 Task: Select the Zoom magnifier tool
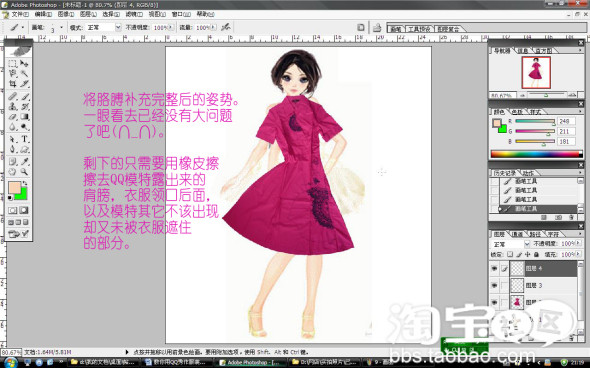pyautogui.click(x=24, y=172)
